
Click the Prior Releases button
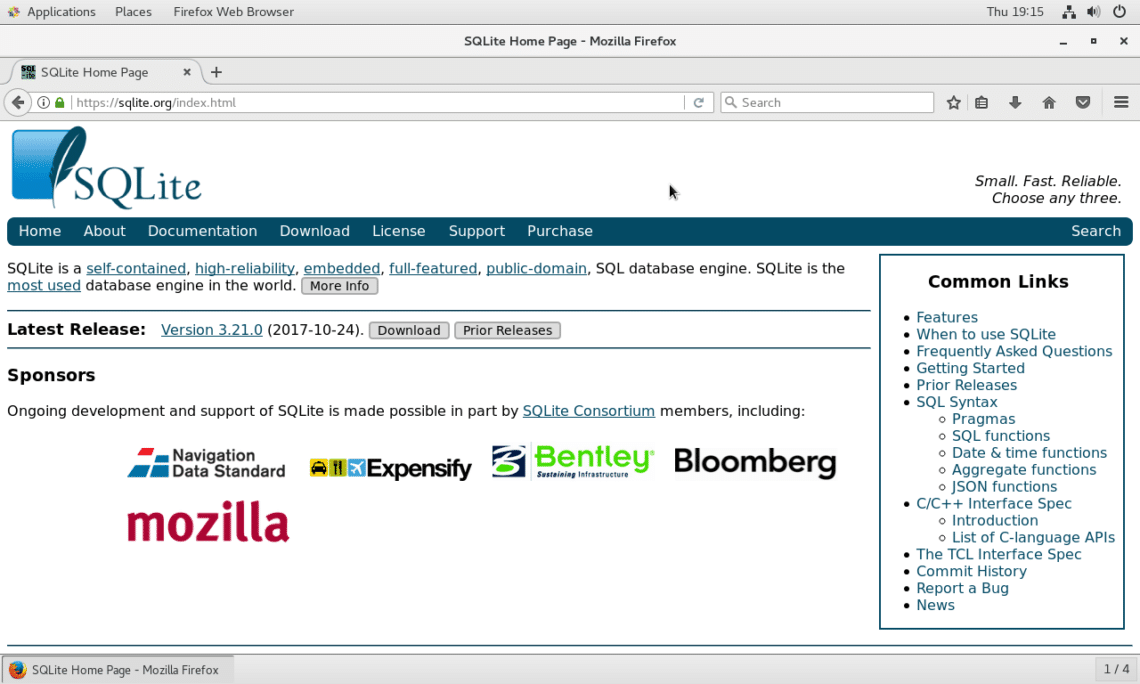coord(507,330)
